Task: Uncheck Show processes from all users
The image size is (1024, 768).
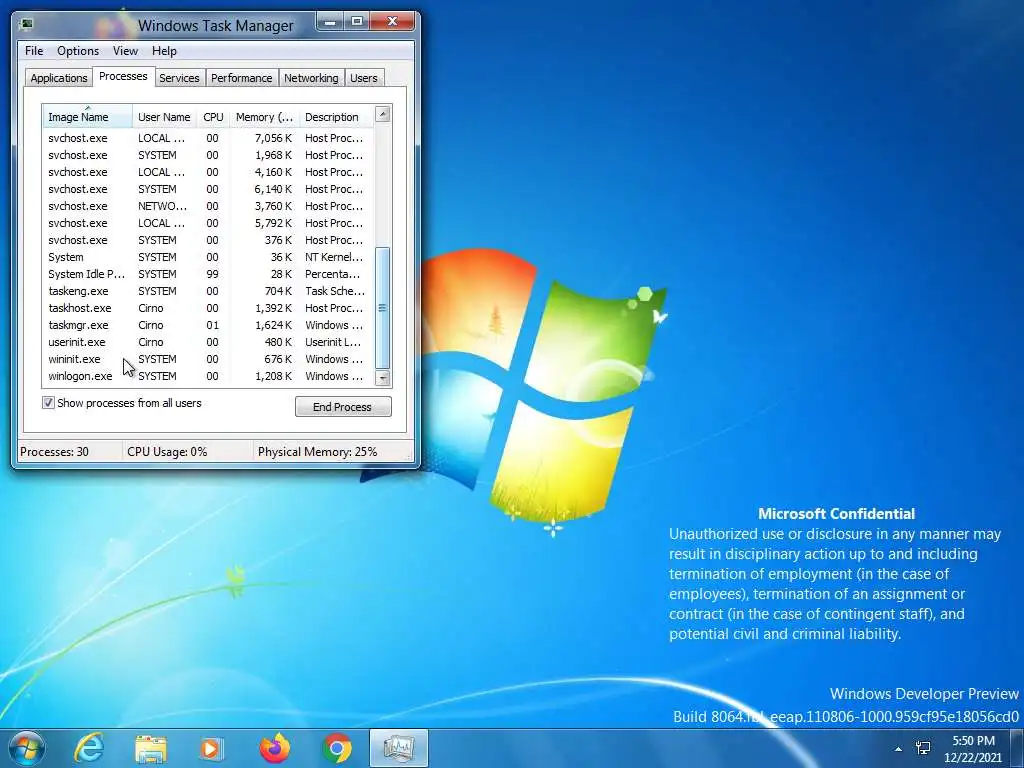Action: pyautogui.click(x=48, y=403)
